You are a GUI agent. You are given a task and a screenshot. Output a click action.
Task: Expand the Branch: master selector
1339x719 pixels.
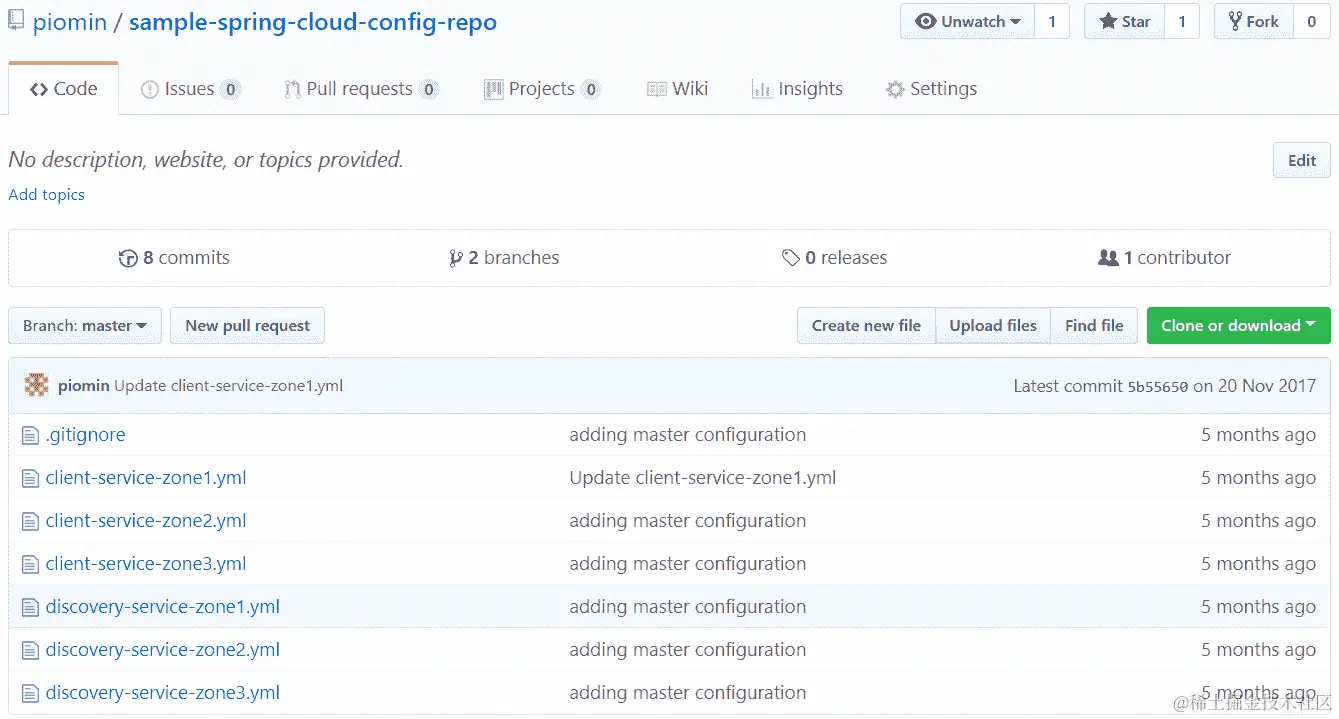point(85,326)
